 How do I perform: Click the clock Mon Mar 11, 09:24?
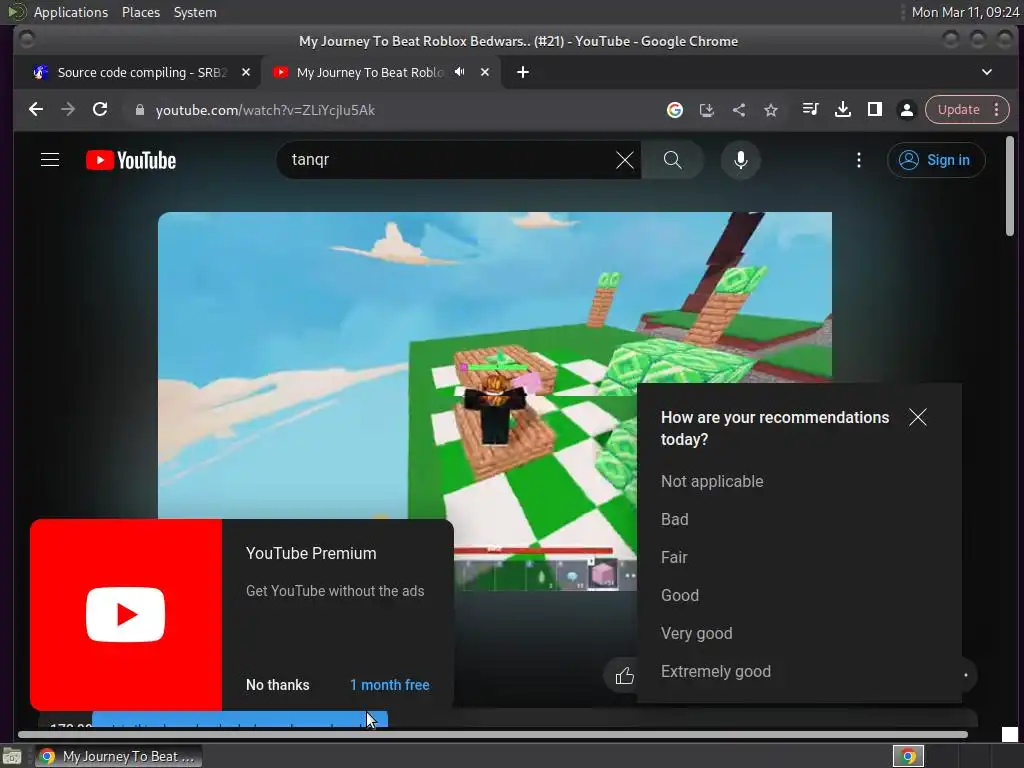tap(965, 12)
